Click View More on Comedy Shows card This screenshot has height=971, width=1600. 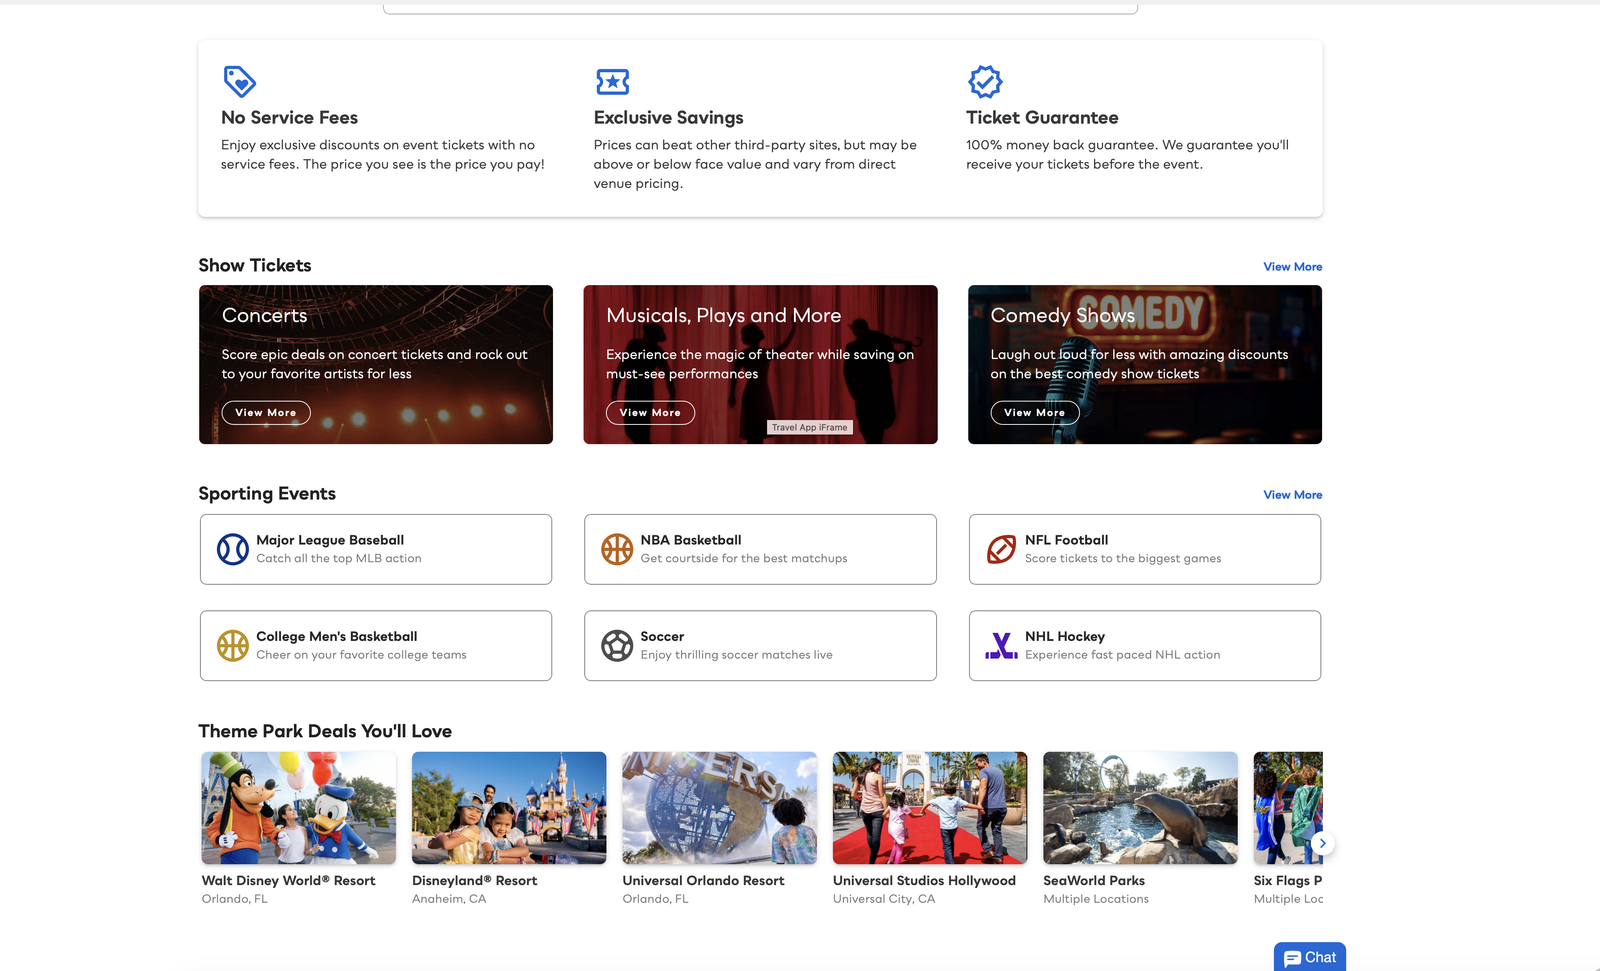1034,412
